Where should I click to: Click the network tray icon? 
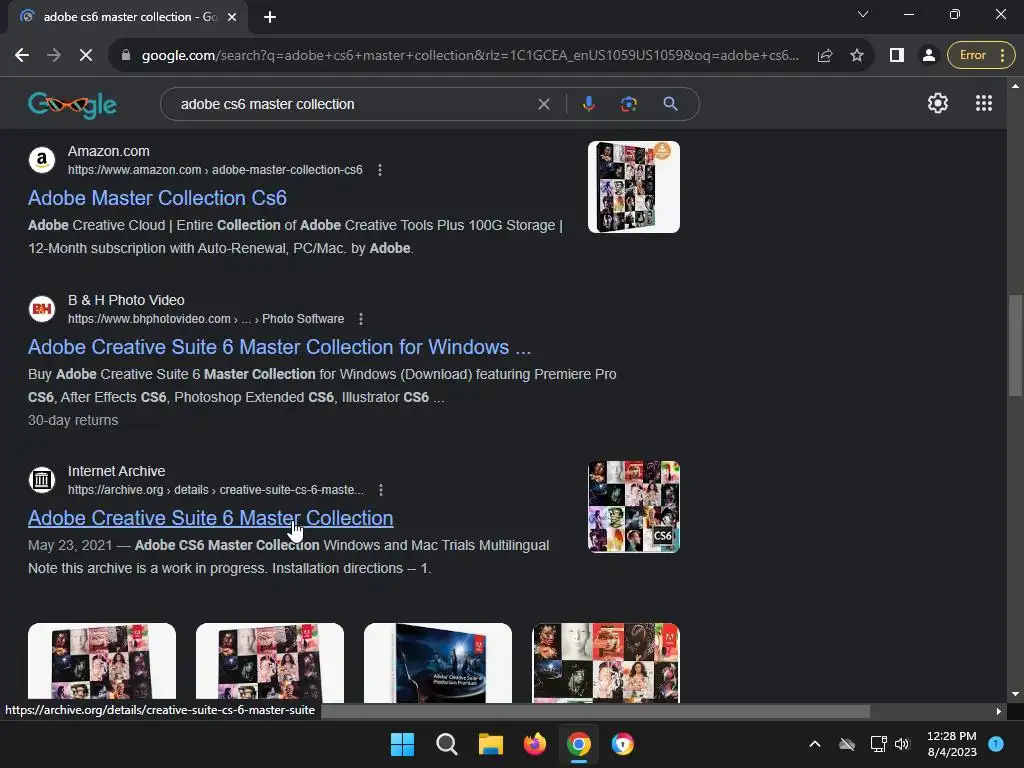(x=878, y=744)
